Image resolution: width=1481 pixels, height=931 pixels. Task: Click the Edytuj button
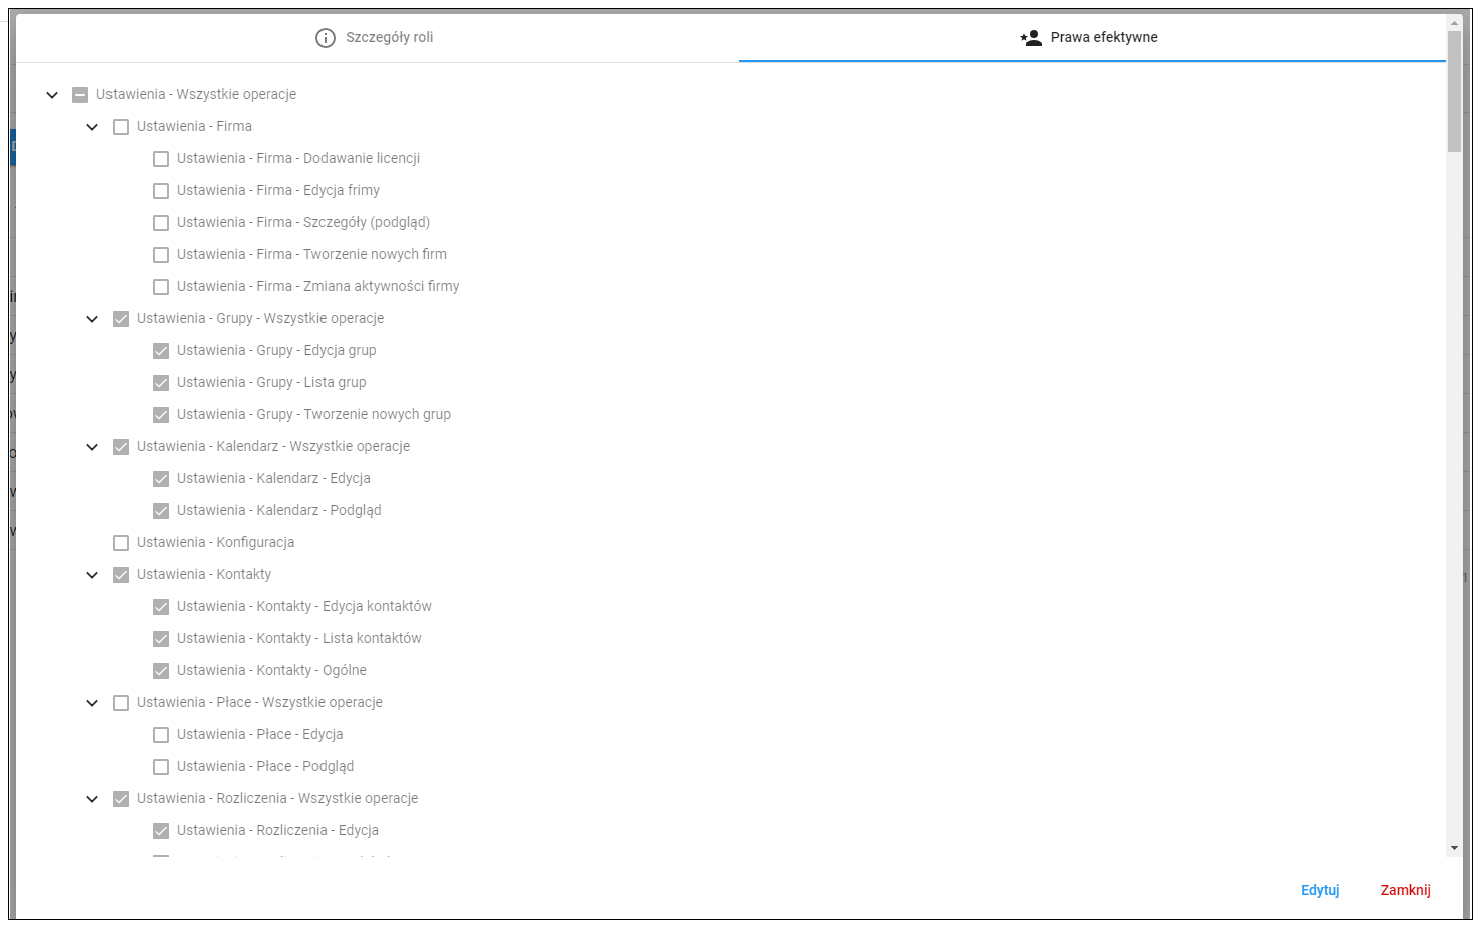tap(1320, 890)
